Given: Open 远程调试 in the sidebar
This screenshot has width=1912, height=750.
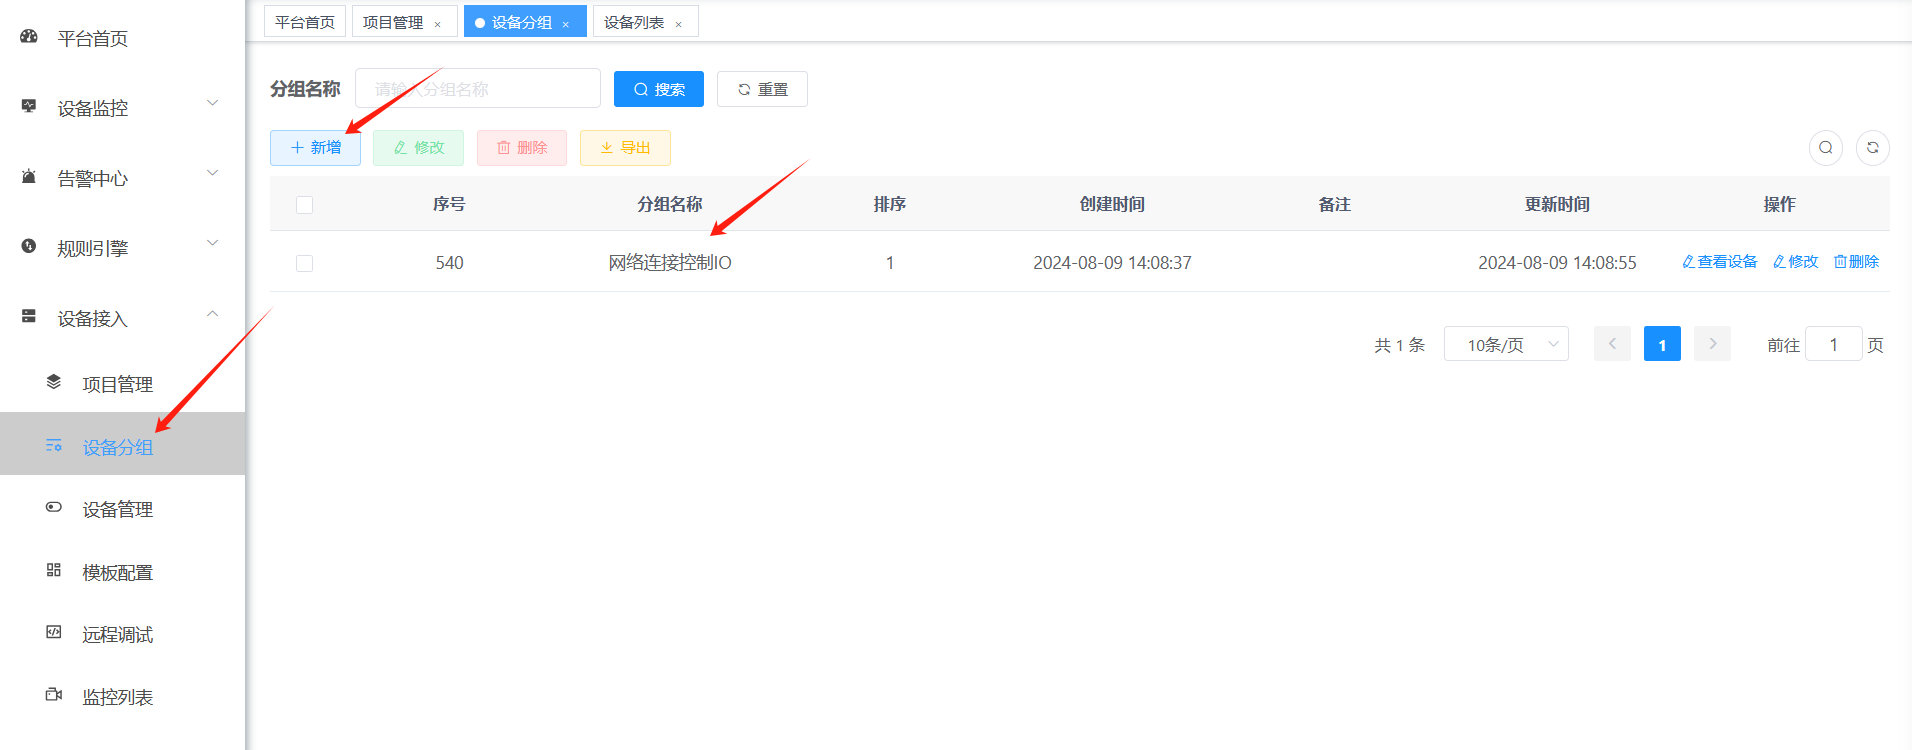Looking at the screenshot, I should [117, 635].
